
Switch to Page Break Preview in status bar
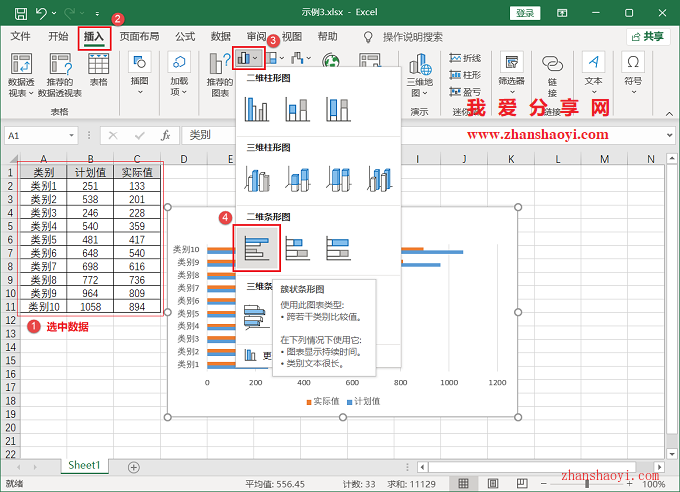[522, 483]
